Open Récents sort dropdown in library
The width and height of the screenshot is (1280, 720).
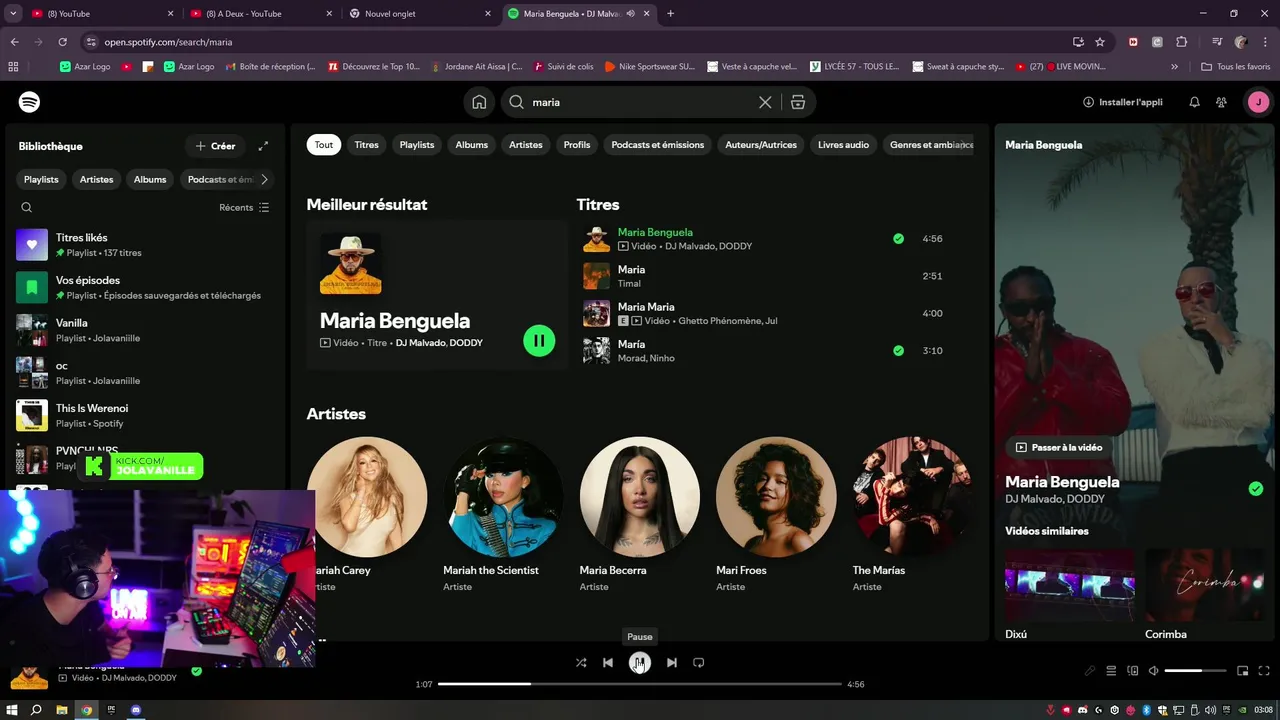(x=244, y=207)
